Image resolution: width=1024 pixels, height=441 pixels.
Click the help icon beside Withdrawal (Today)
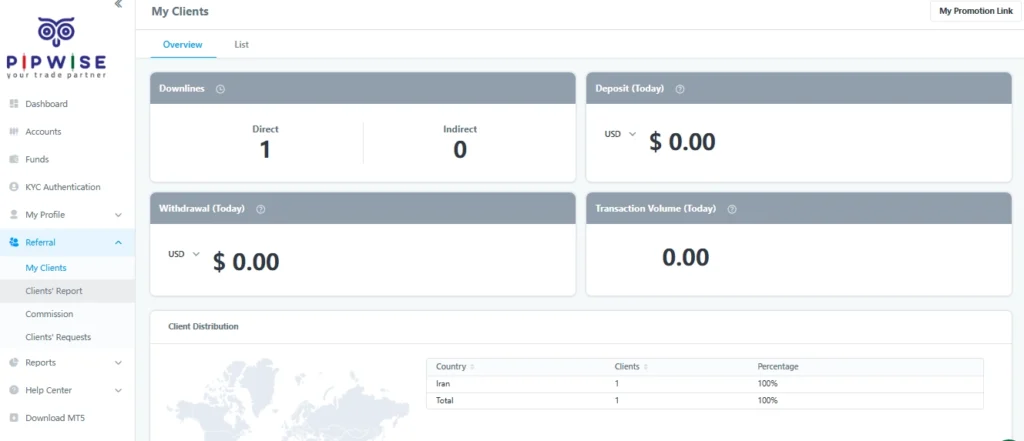click(x=261, y=209)
